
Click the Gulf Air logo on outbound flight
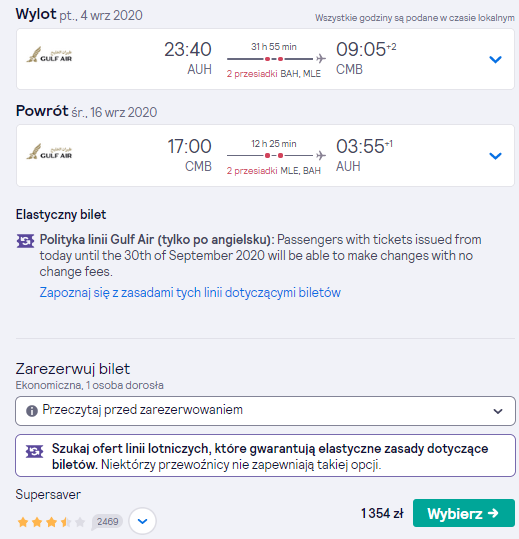(x=49, y=55)
